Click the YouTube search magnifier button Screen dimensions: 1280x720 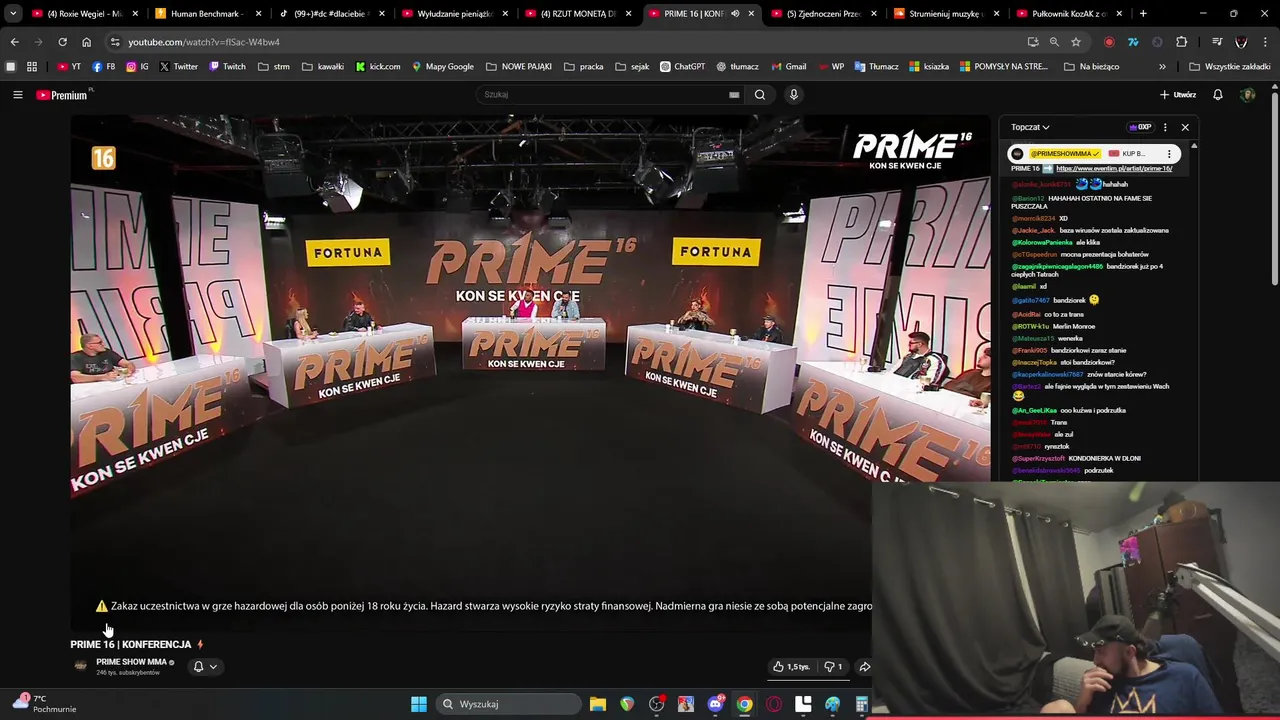tap(760, 95)
